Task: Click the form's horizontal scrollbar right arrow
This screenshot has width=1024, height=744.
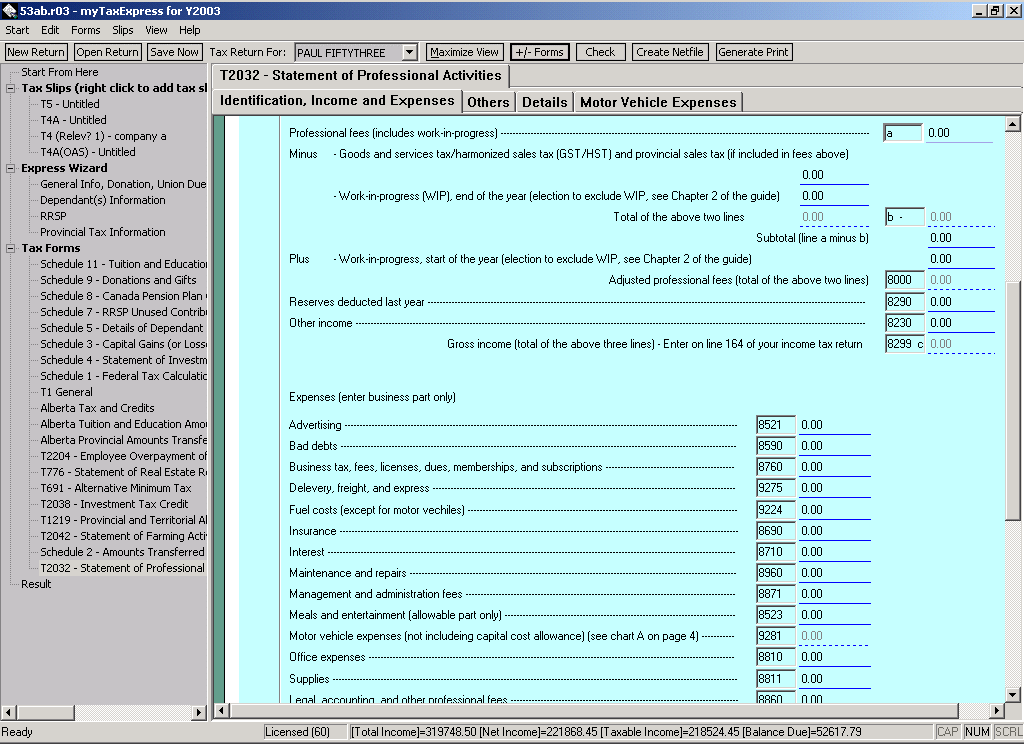Action: (995, 711)
